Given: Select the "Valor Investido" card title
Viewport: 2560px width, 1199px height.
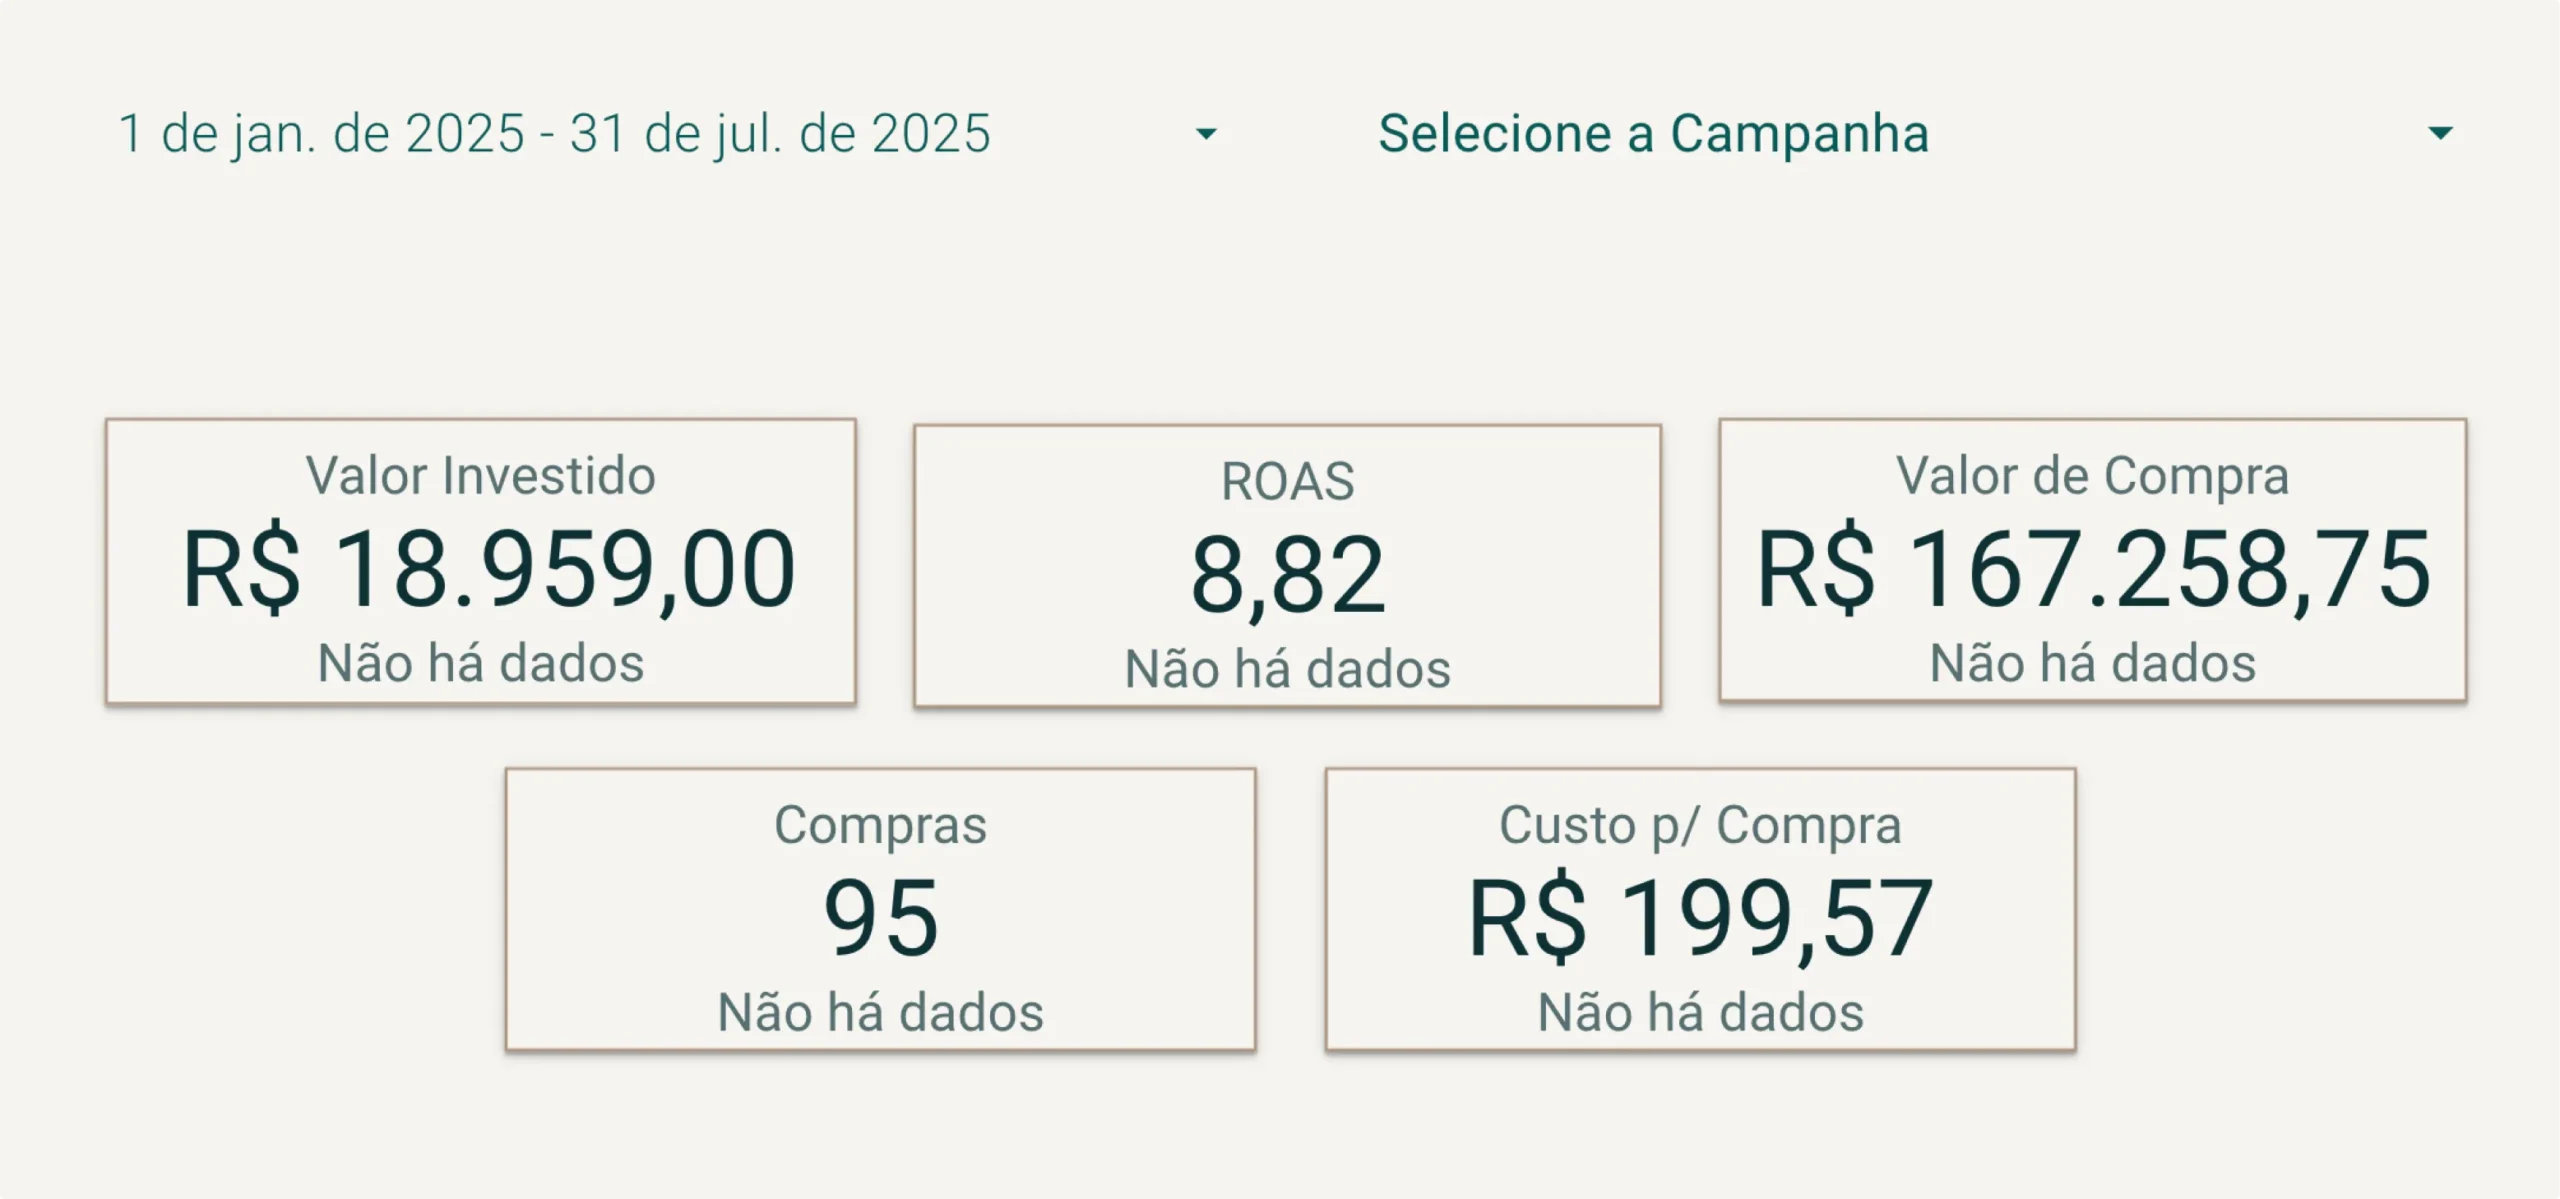Looking at the screenshot, I should pyautogui.click(x=480, y=475).
